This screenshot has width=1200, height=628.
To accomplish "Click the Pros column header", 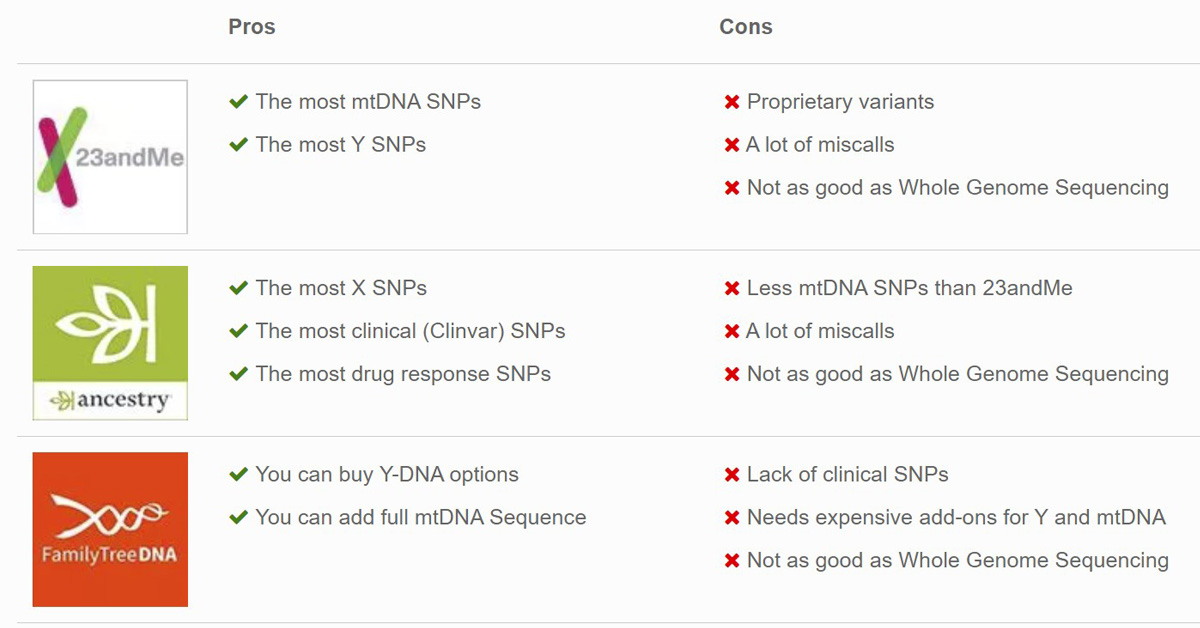I will [251, 27].
